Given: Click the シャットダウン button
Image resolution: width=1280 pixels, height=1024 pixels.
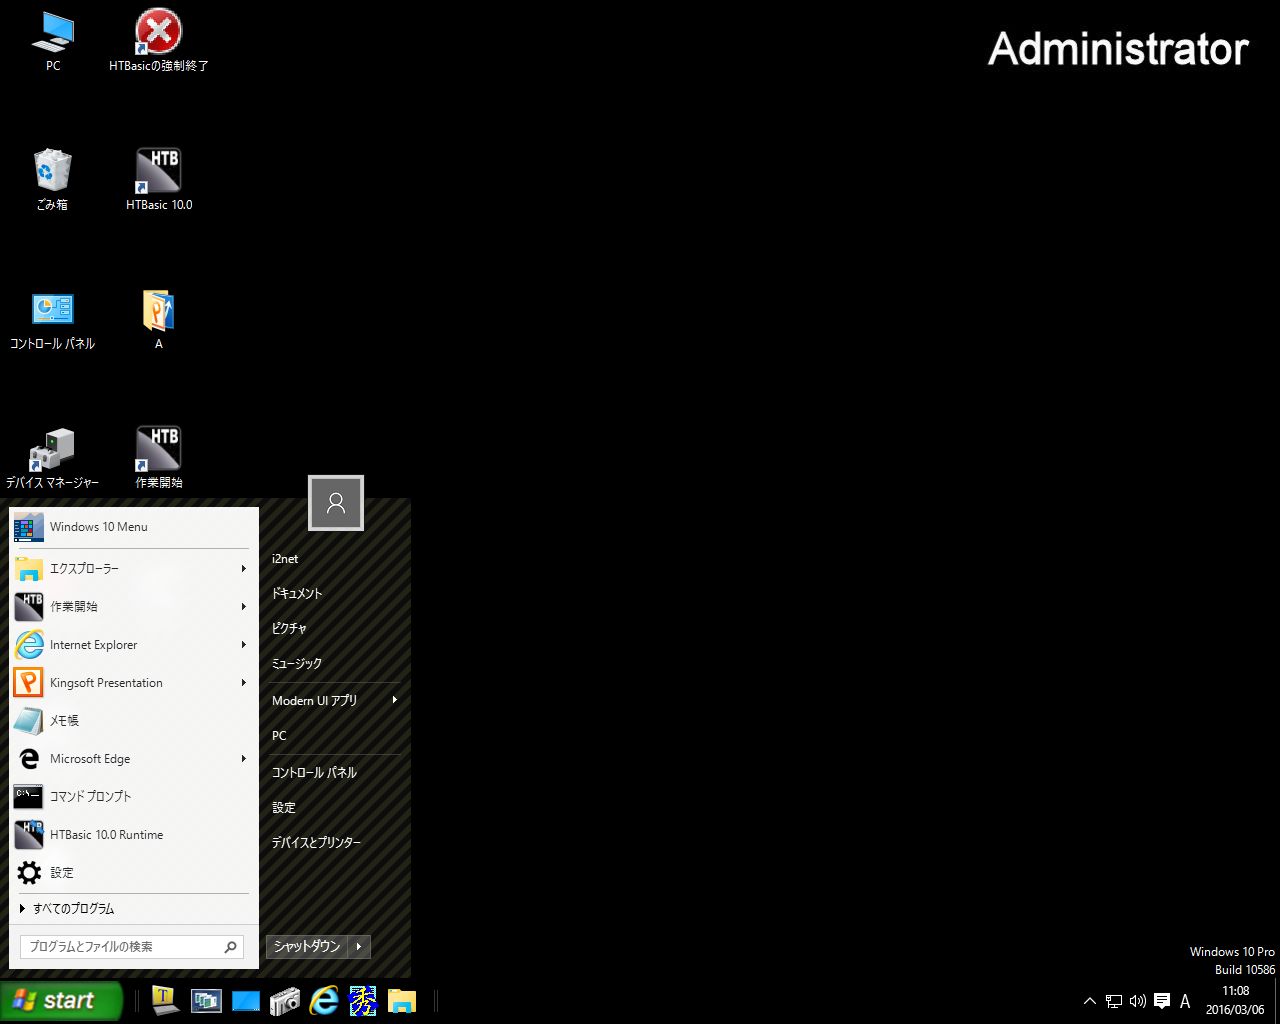Looking at the screenshot, I should pyautogui.click(x=307, y=946).
